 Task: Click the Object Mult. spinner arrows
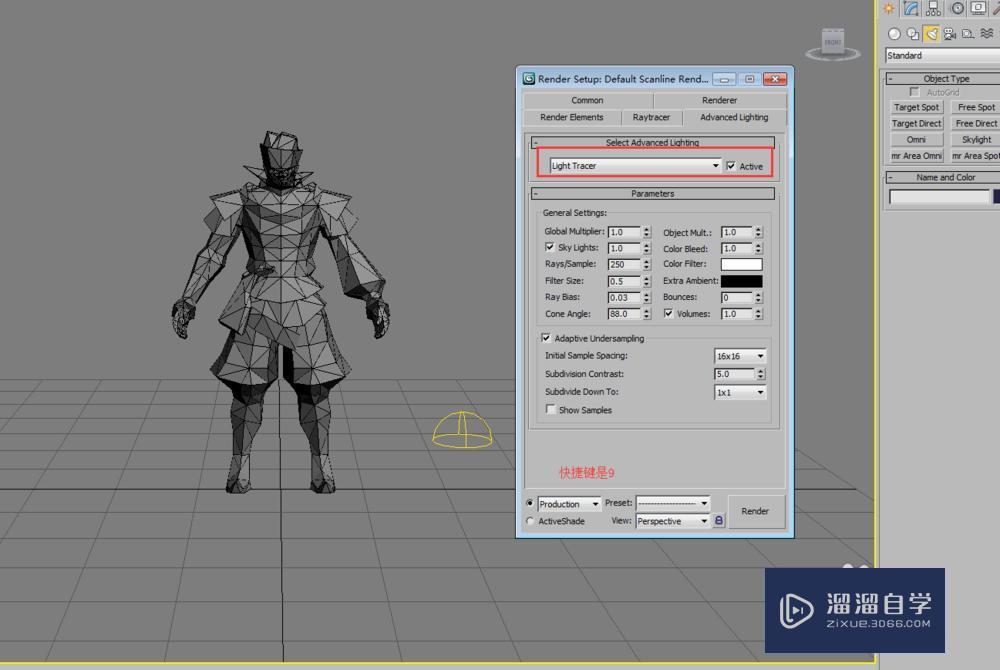758,232
